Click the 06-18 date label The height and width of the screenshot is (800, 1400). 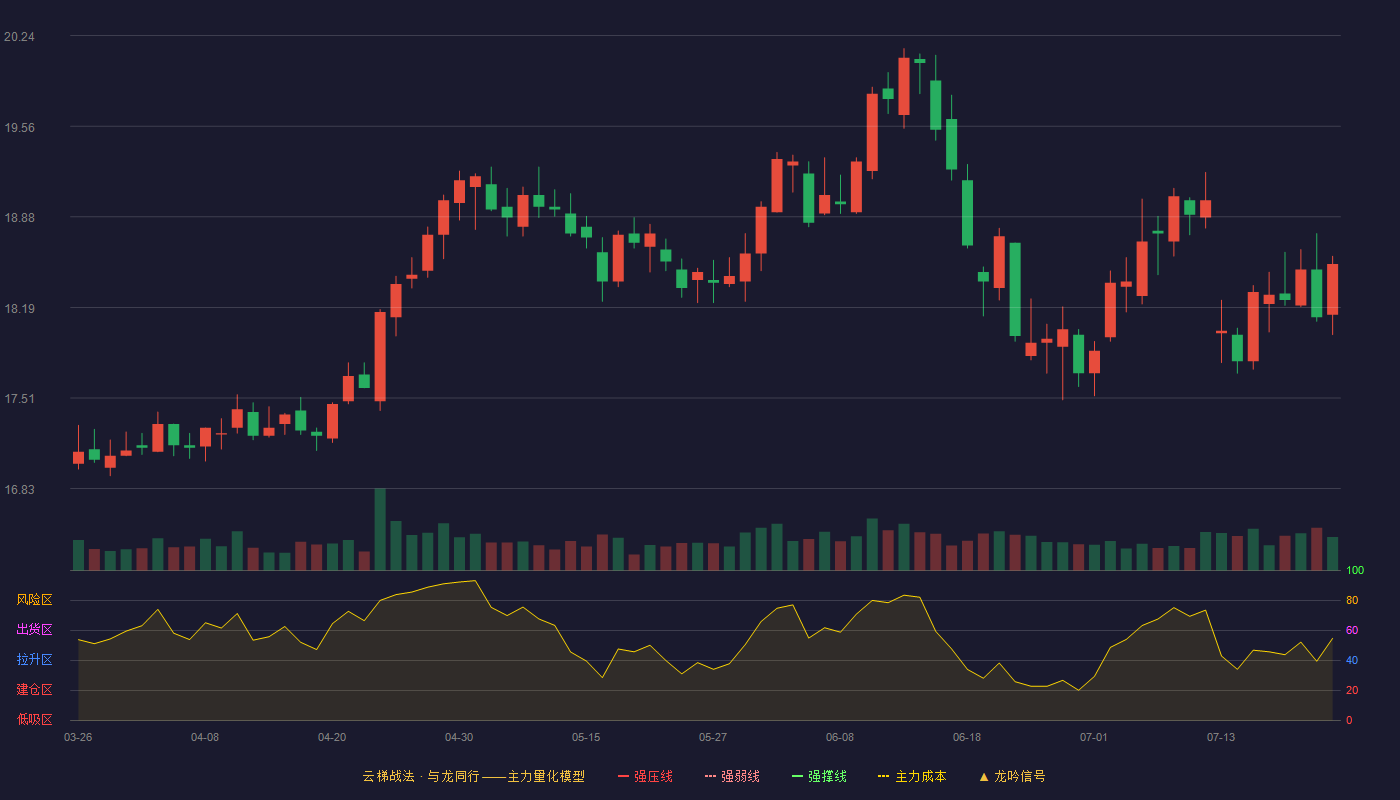[x=967, y=737]
